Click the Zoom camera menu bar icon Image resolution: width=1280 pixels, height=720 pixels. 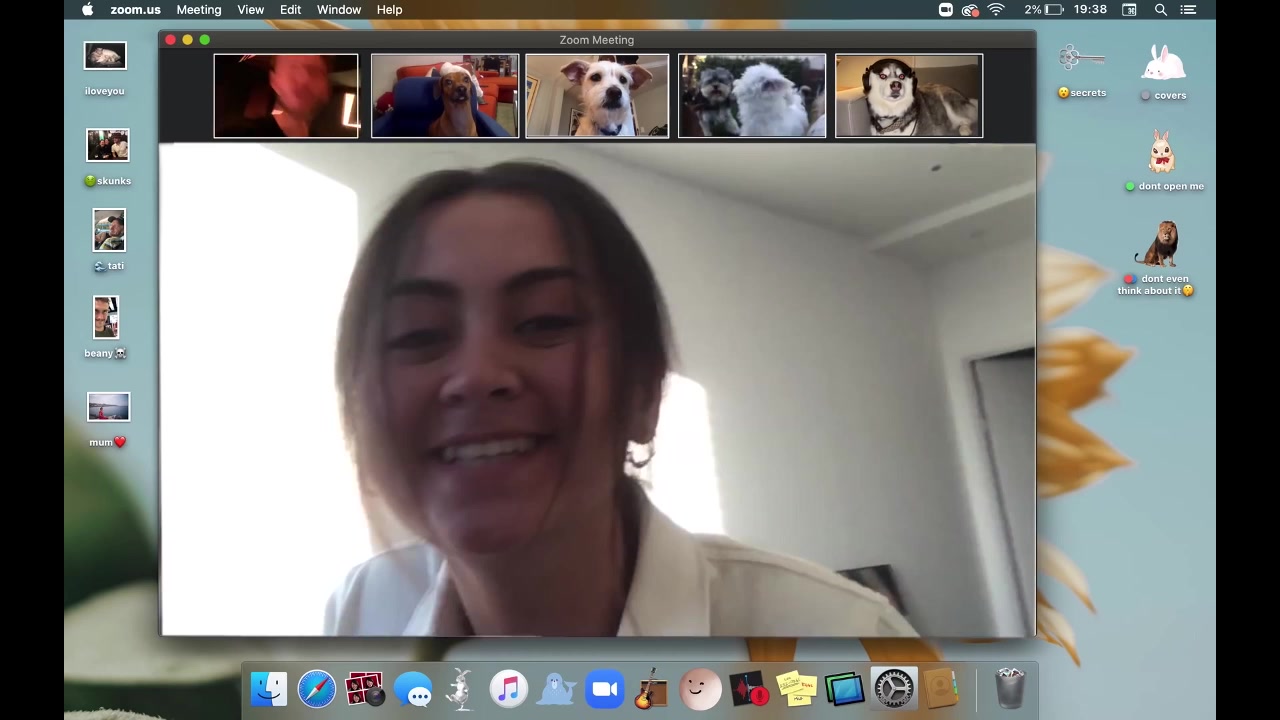(x=946, y=10)
